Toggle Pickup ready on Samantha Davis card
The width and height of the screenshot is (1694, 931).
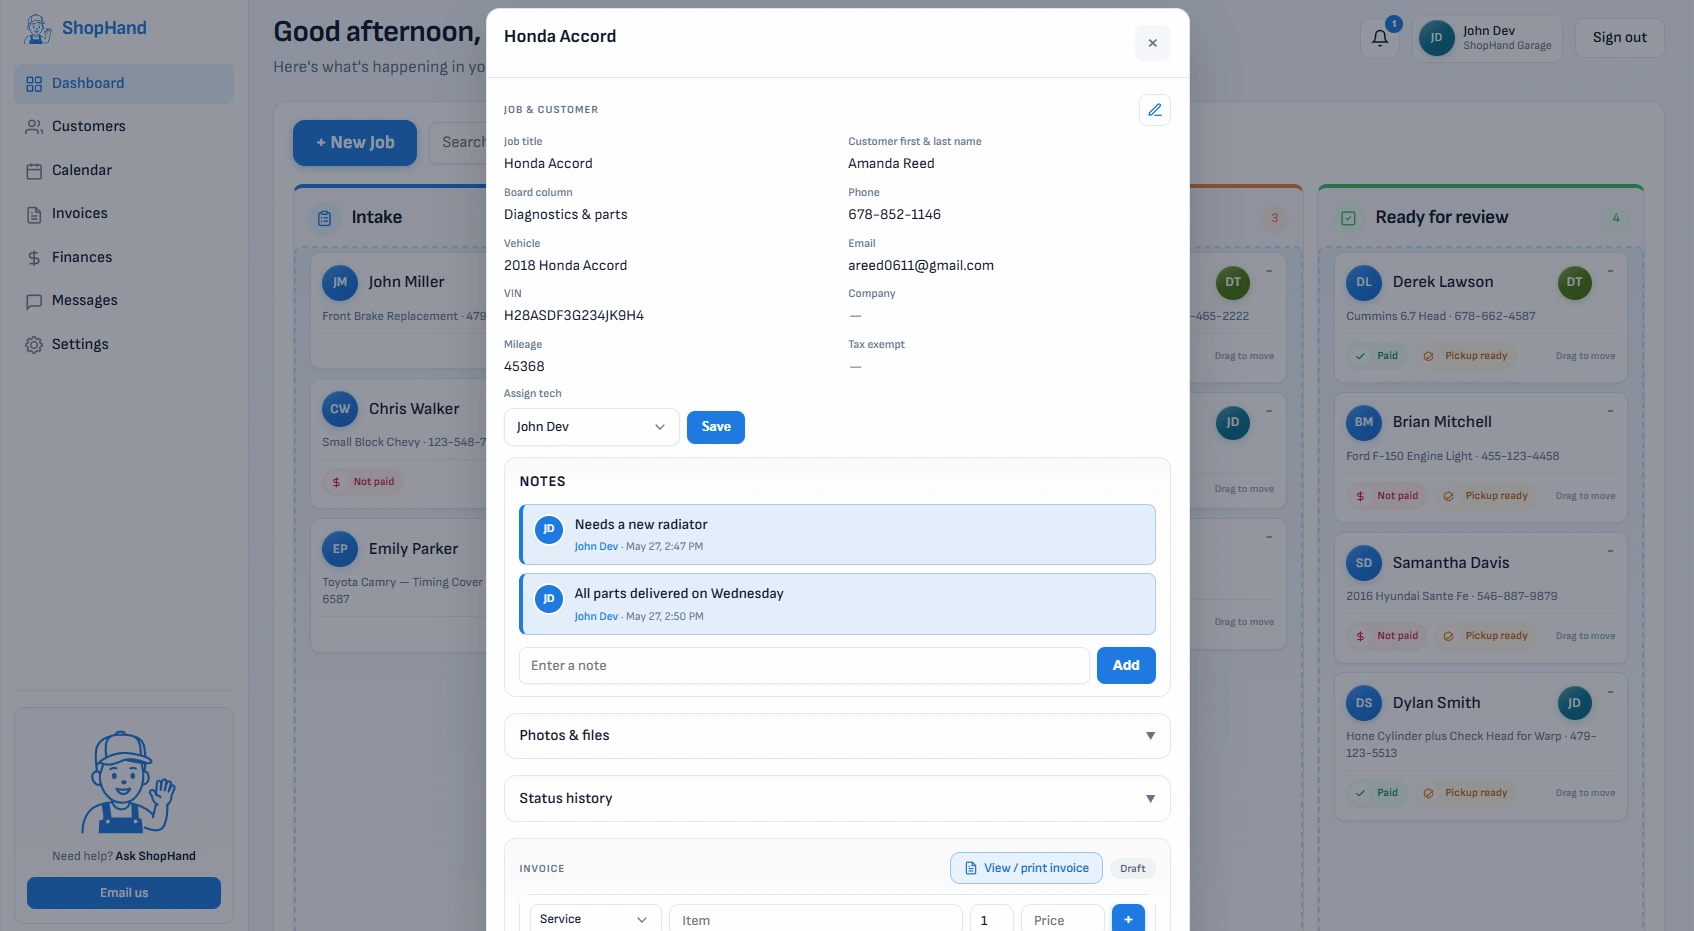(x=1486, y=636)
